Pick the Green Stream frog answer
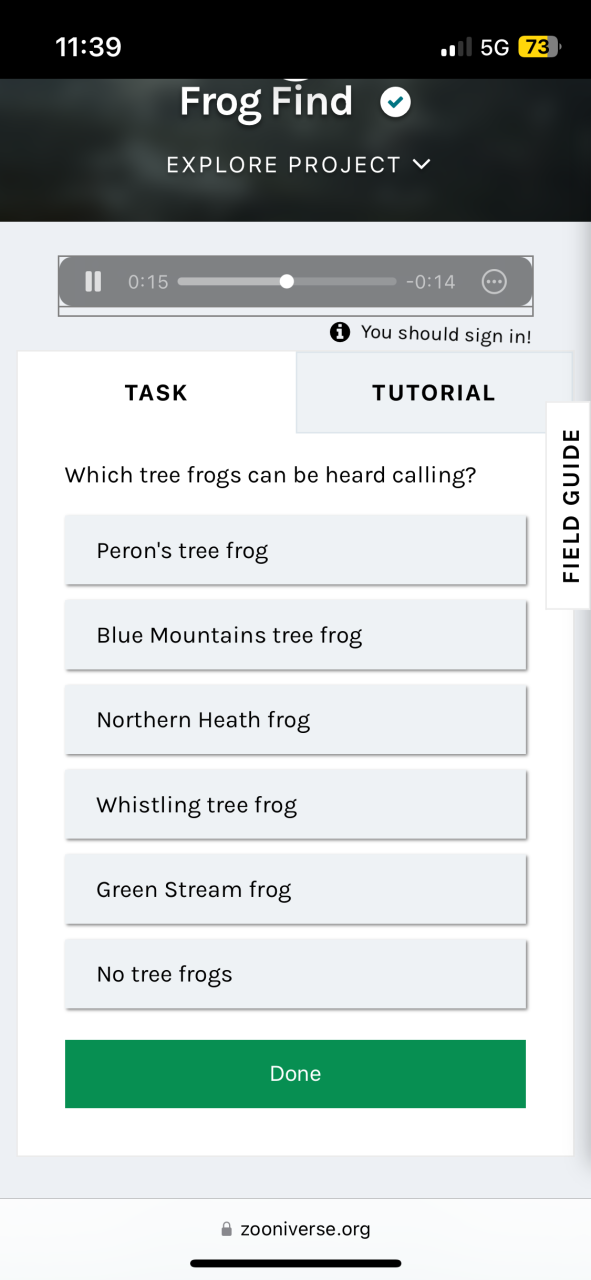This screenshot has height=1280, width=591. click(295, 889)
